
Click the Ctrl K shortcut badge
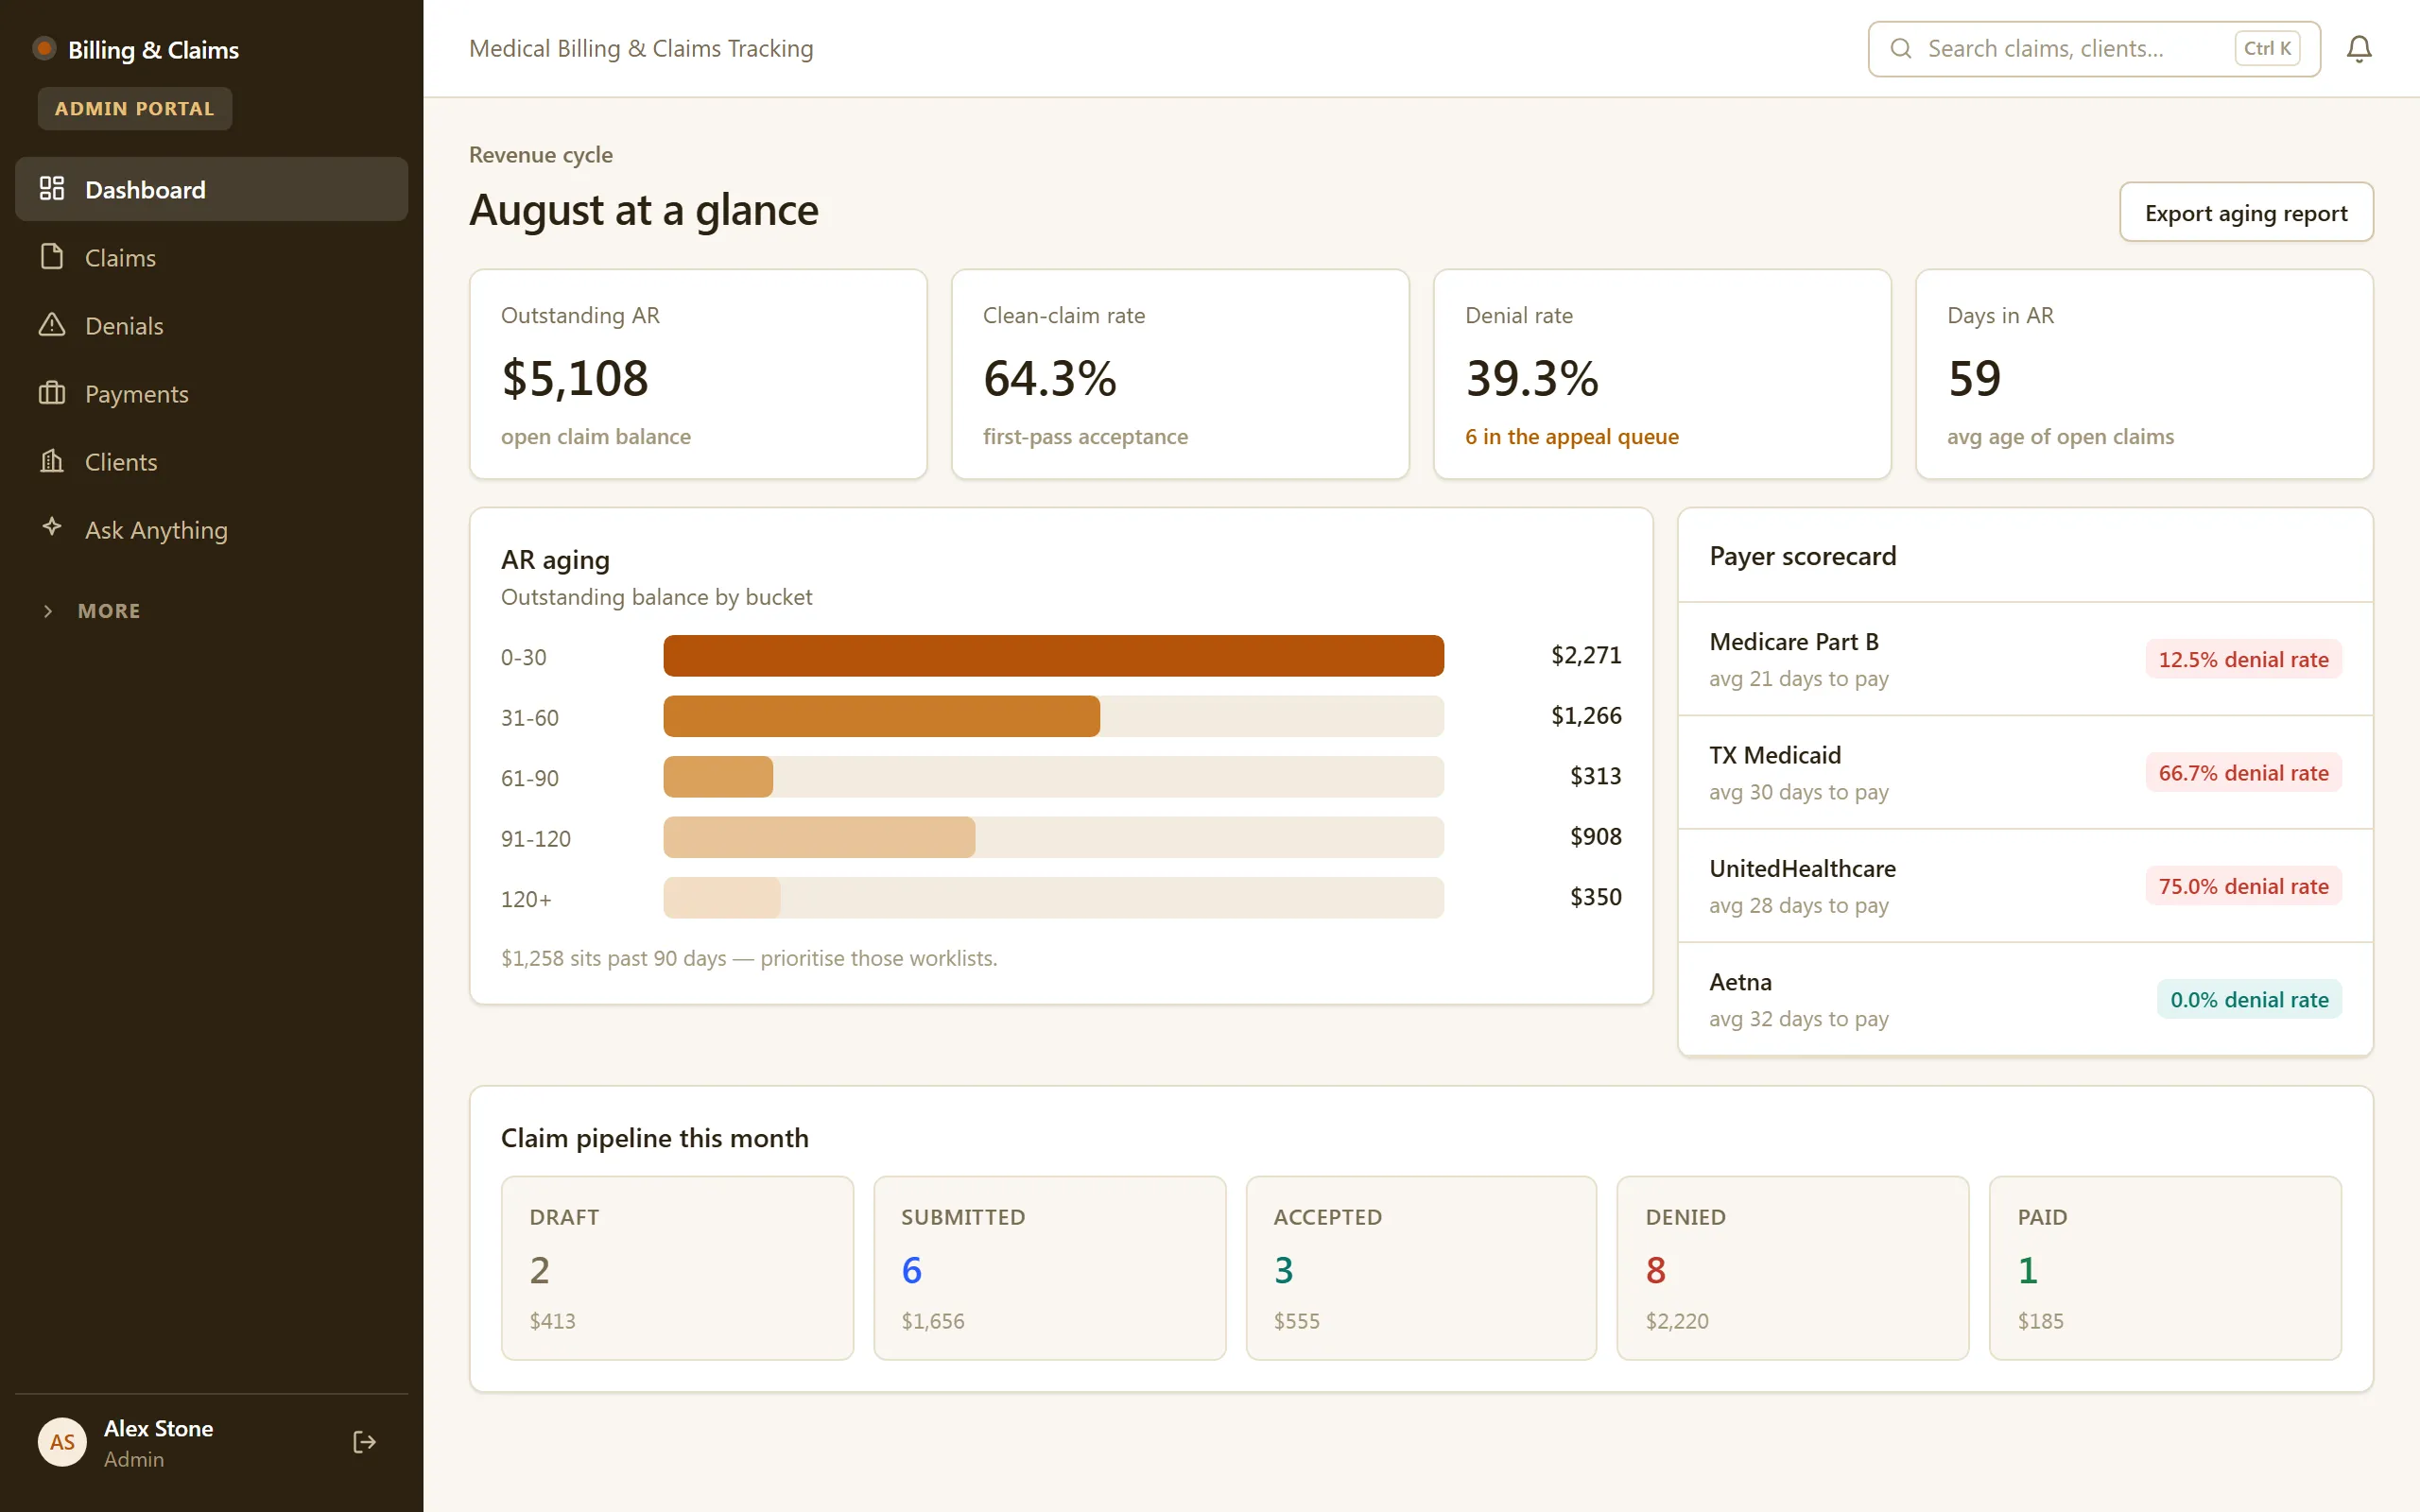(x=2267, y=48)
